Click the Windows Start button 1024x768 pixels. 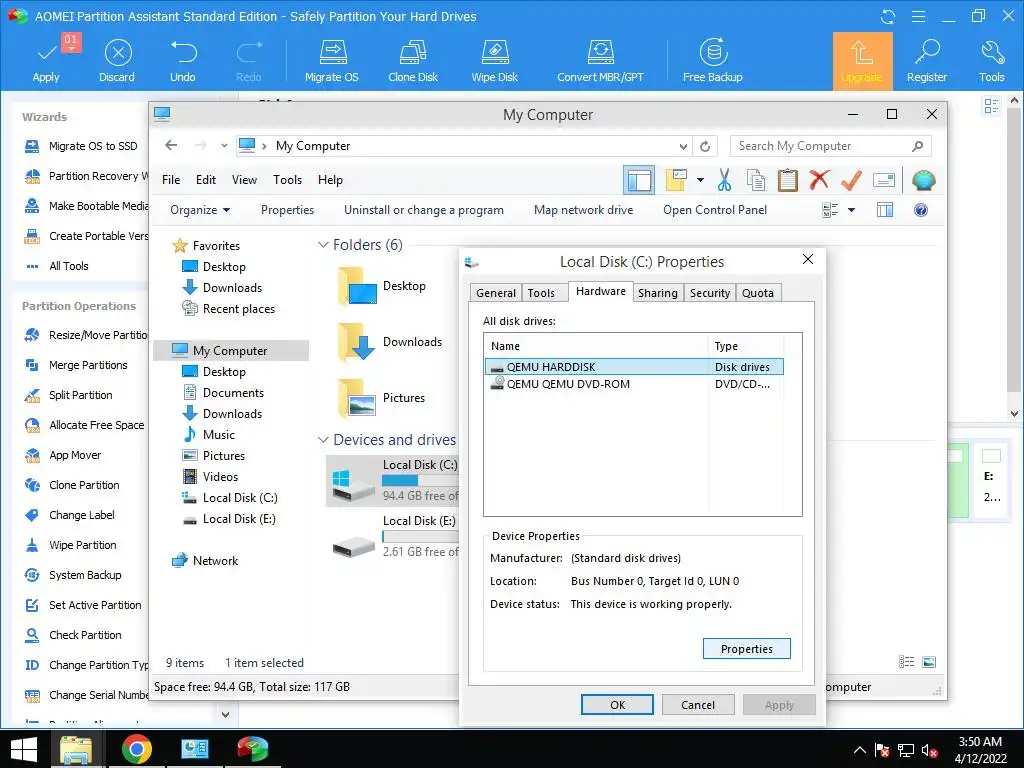(24, 749)
